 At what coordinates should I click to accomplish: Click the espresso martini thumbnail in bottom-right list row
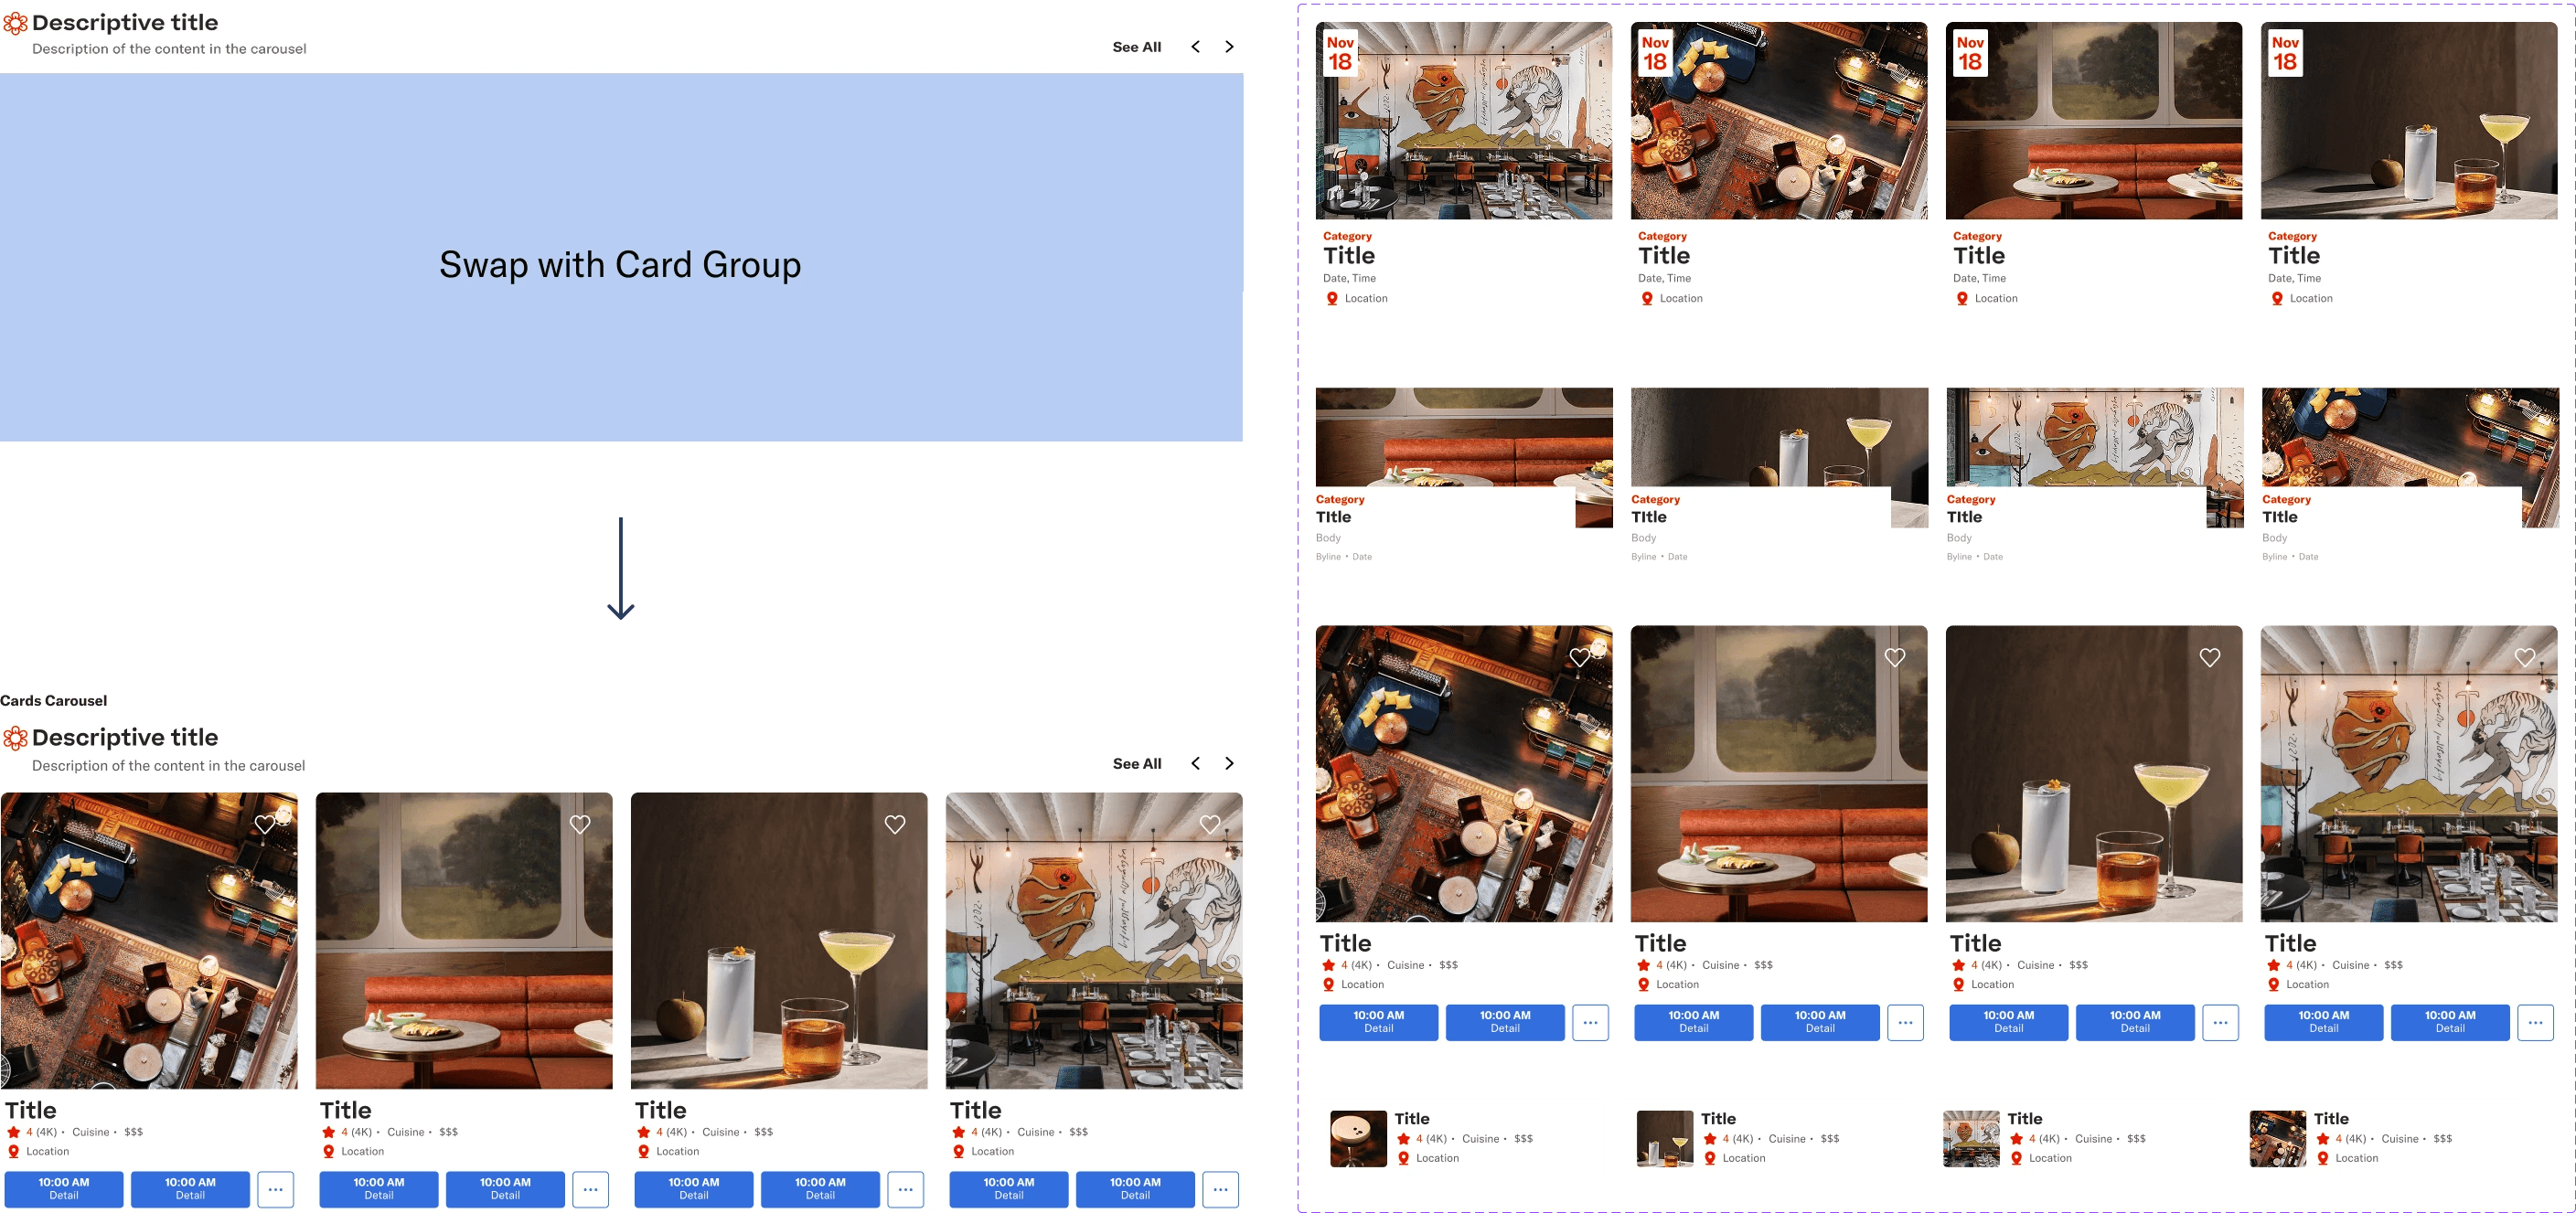(1358, 1138)
